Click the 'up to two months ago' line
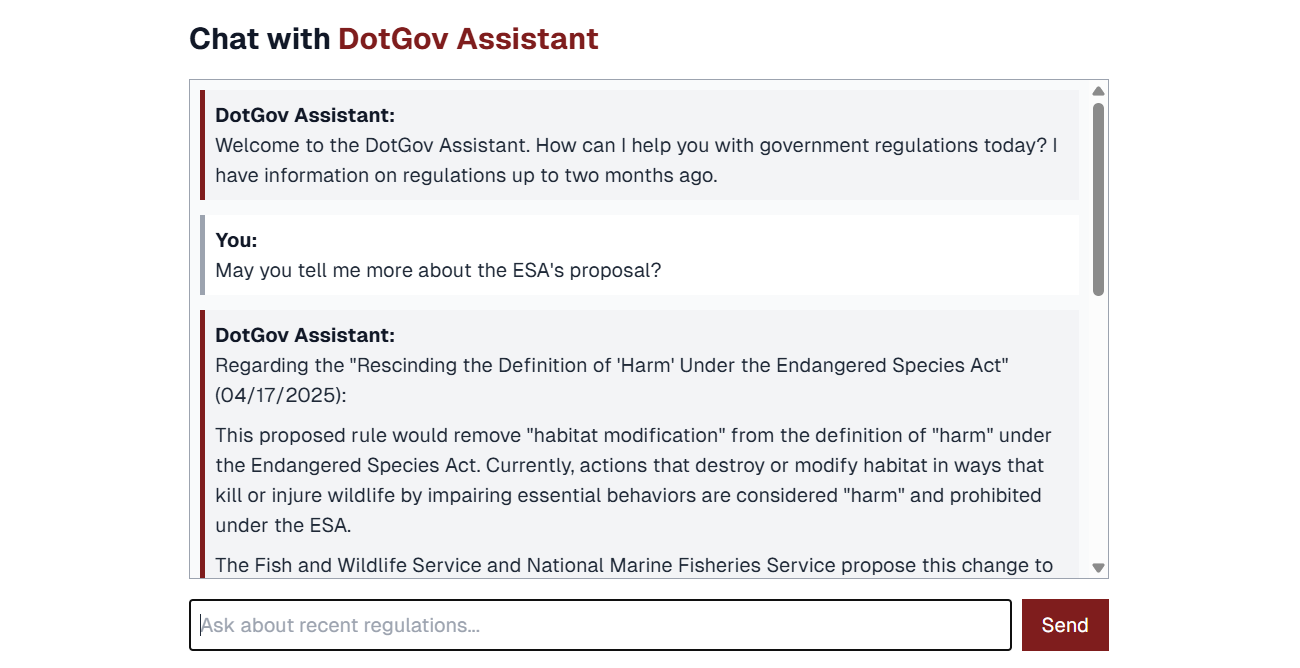1300x668 pixels. click(x=465, y=175)
